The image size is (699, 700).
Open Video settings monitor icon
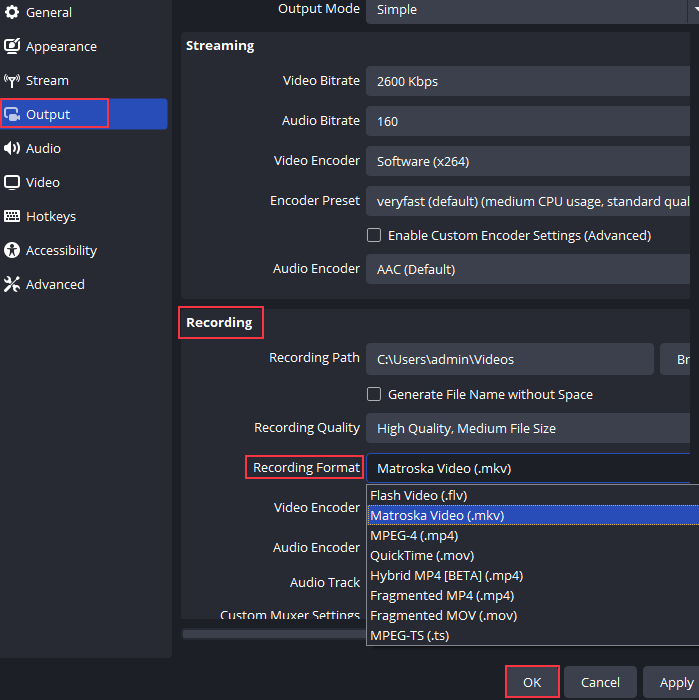click(x=12, y=183)
